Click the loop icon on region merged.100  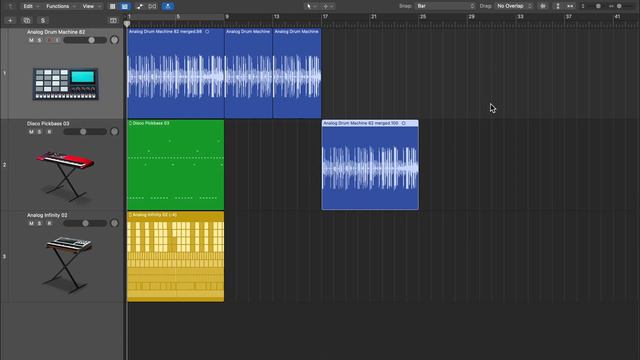tap(403, 123)
